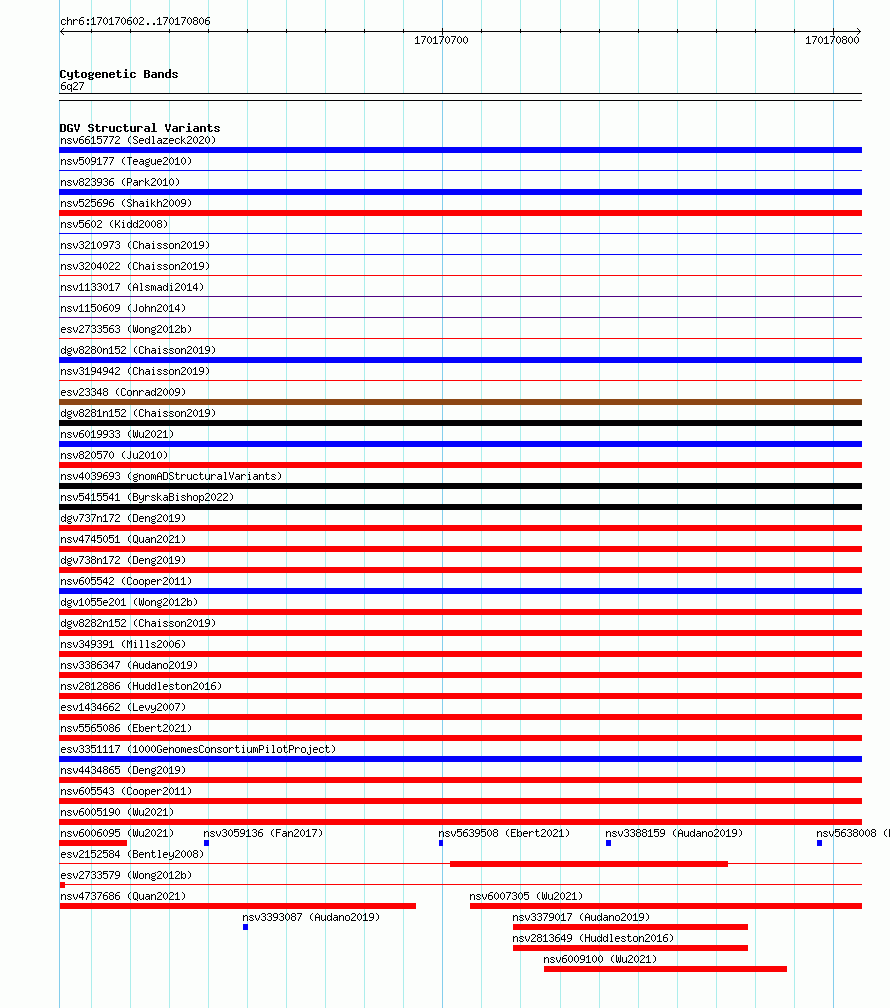Image resolution: width=890 pixels, height=1008 pixels.
Task: Select the short red nsv6006095 variant bar
Action: pos(93,843)
